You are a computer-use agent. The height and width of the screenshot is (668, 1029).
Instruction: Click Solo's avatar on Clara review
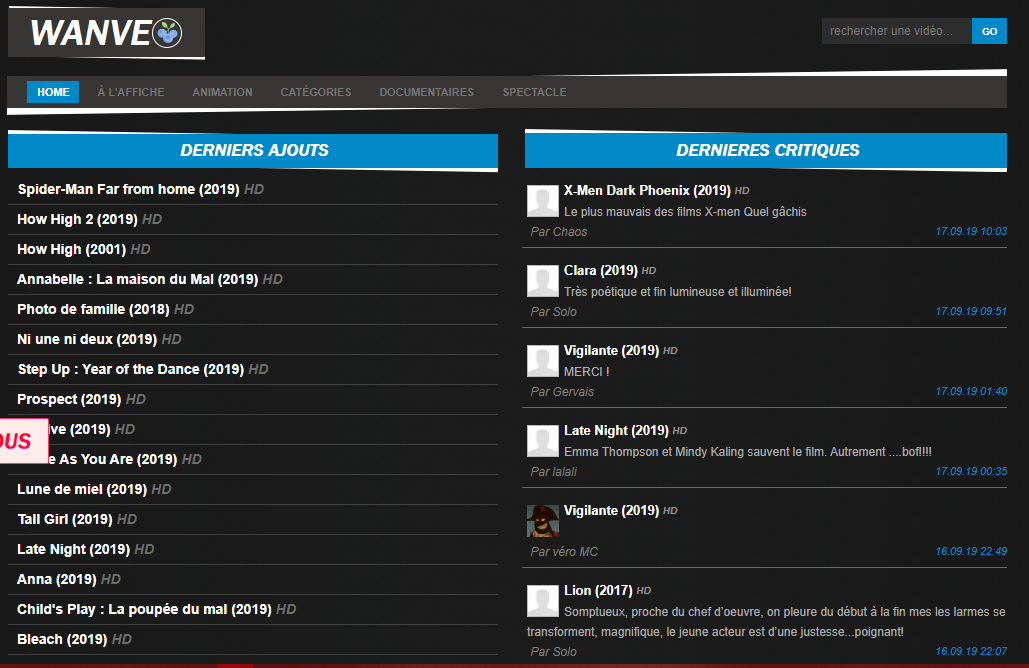coord(543,281)
